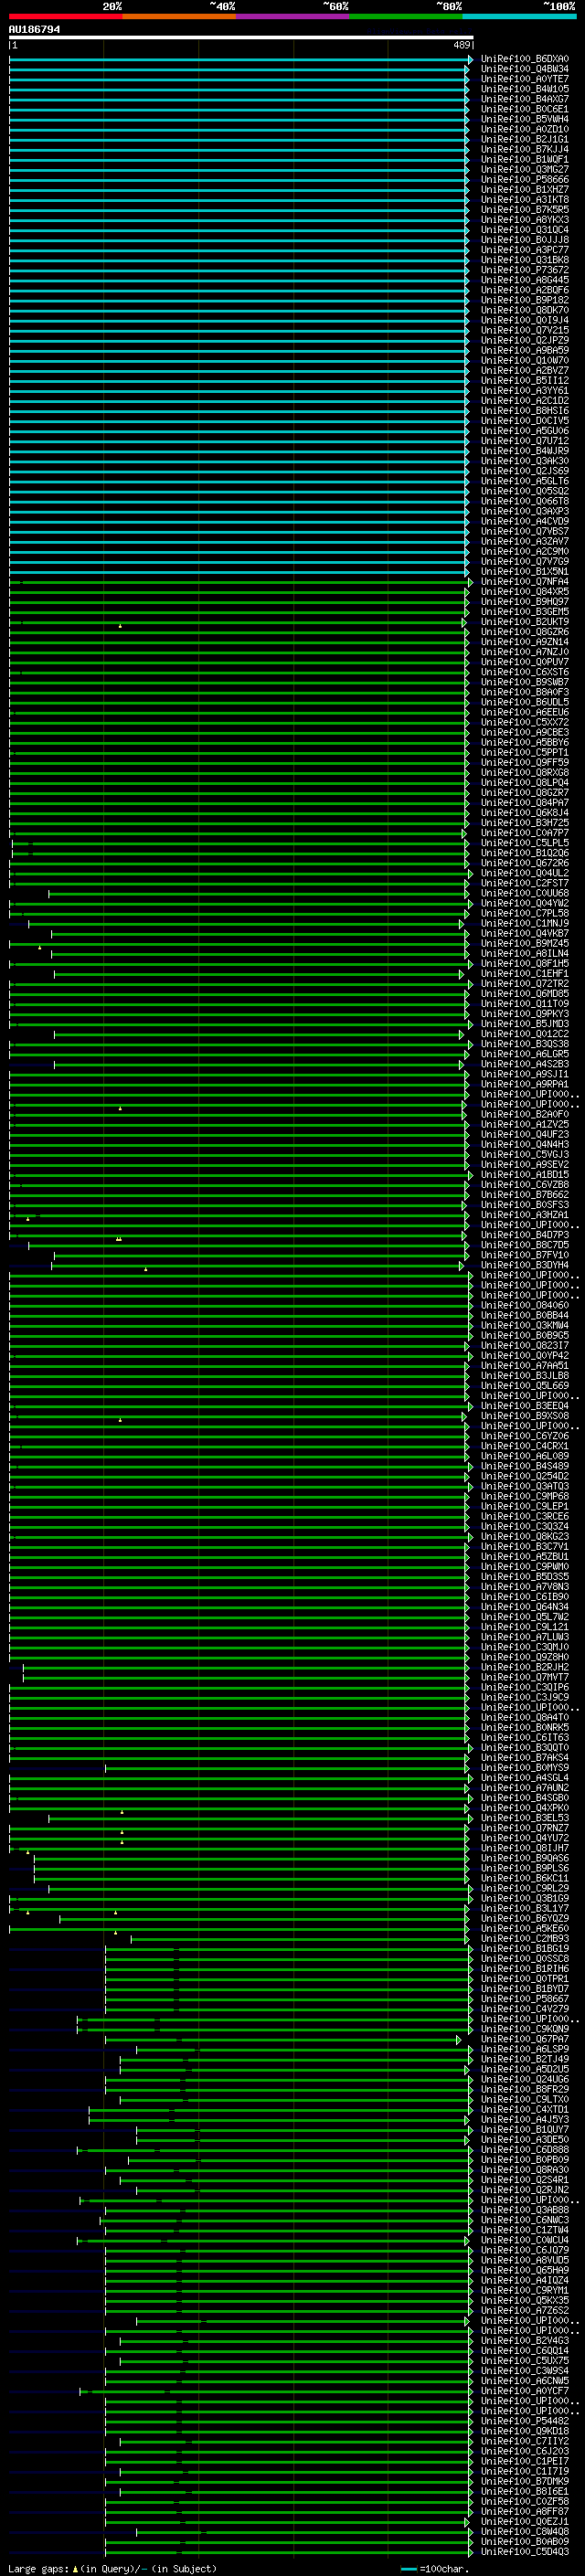
Task: Select the UniRef100_Q24UG6 label
Action: pos(525,2081)
